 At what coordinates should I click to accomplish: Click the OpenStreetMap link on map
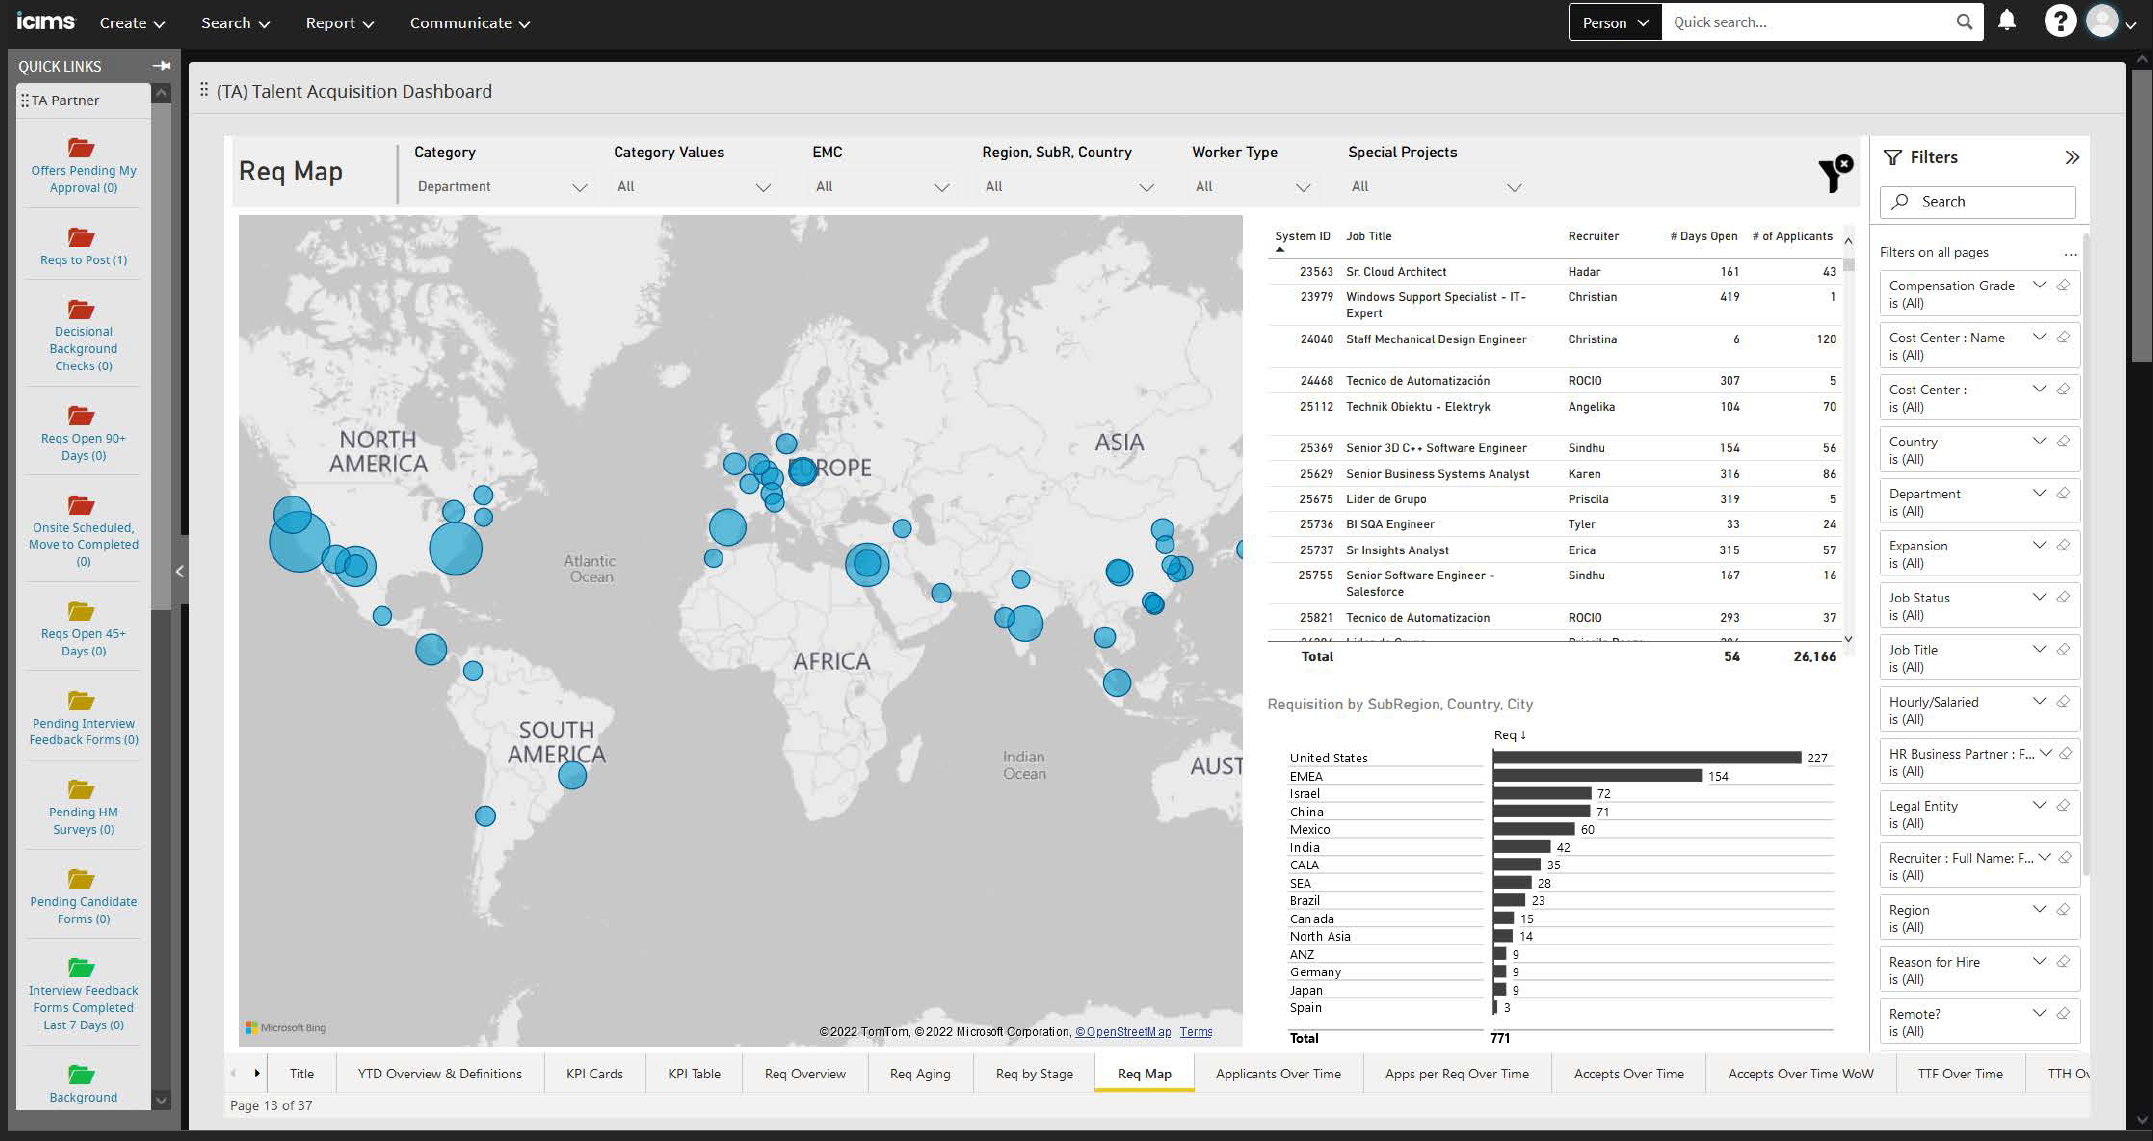coord(1122,1031)
